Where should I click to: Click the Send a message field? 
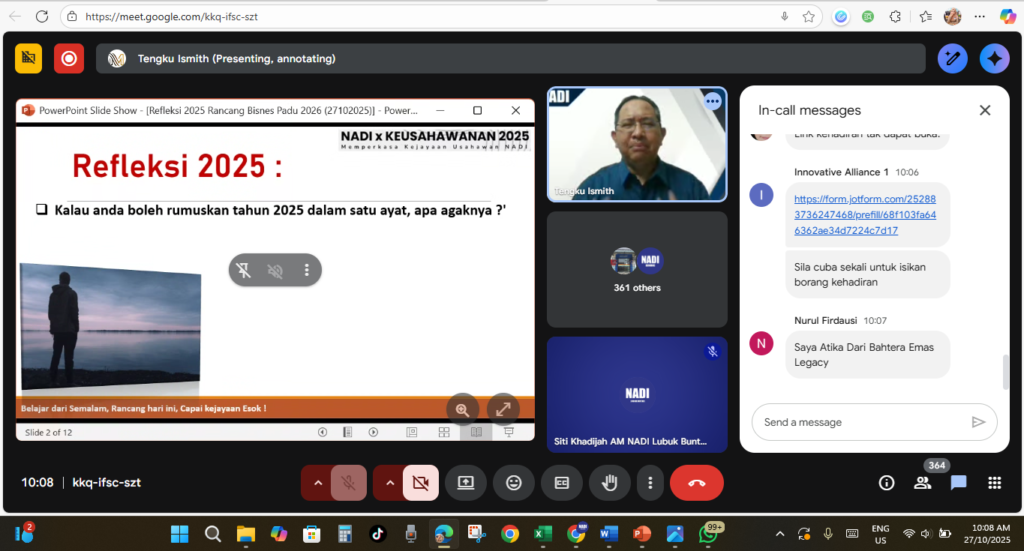pyautogui.click(x=860, y=422)
